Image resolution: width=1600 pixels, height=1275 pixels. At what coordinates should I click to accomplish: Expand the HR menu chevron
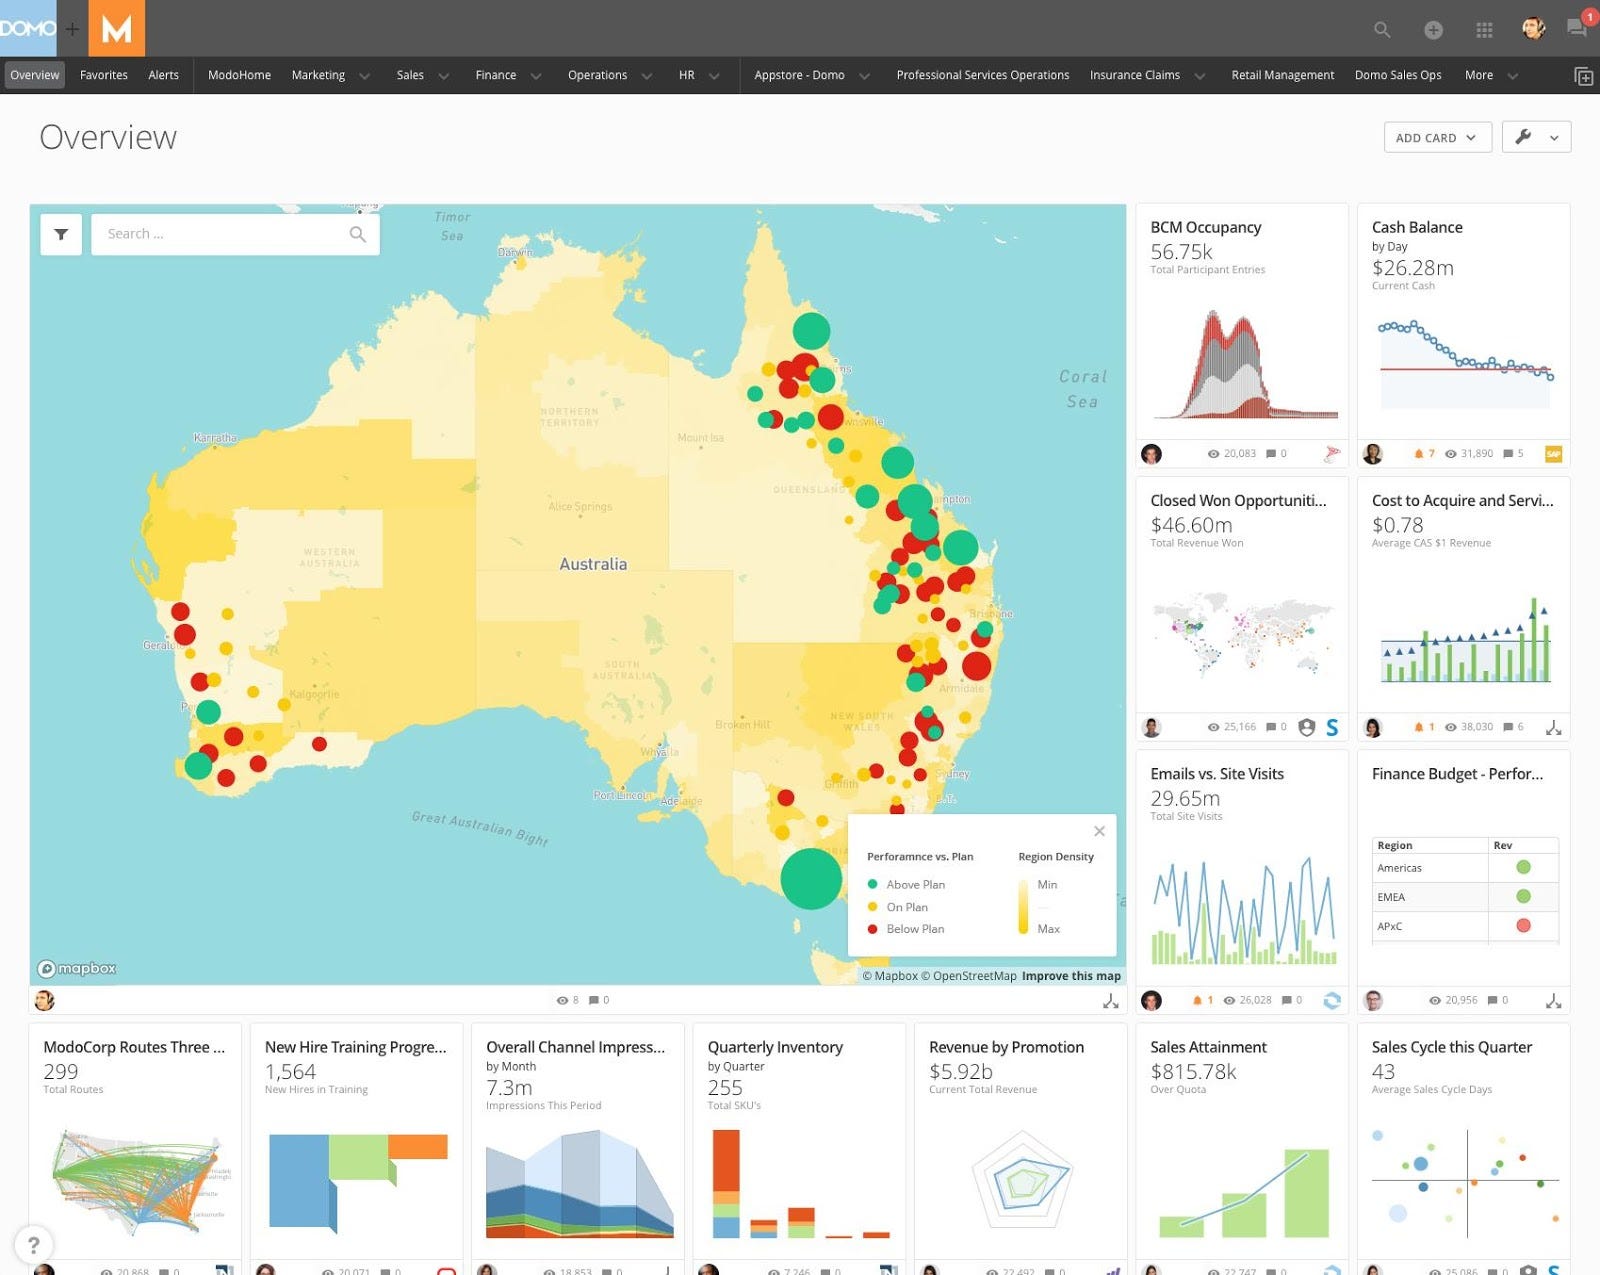point(714,76)
